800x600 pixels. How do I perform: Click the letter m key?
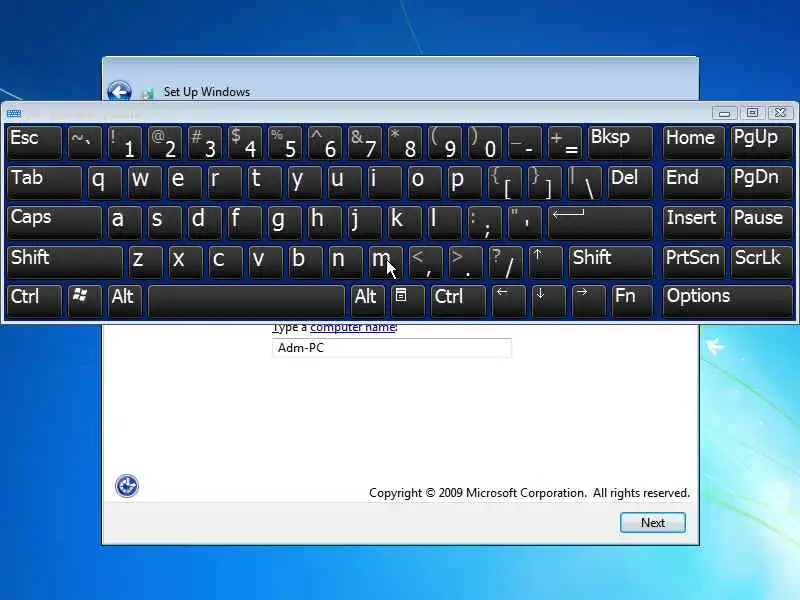pyautogui.click(x=385, y=262)
